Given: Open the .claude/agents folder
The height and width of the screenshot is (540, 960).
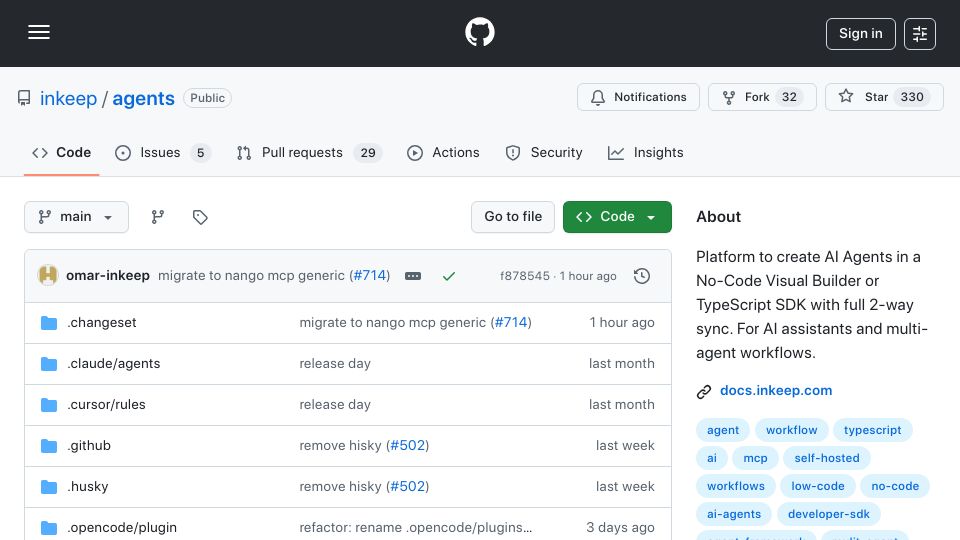Looking at the screenshot, I should pos(114,364).
